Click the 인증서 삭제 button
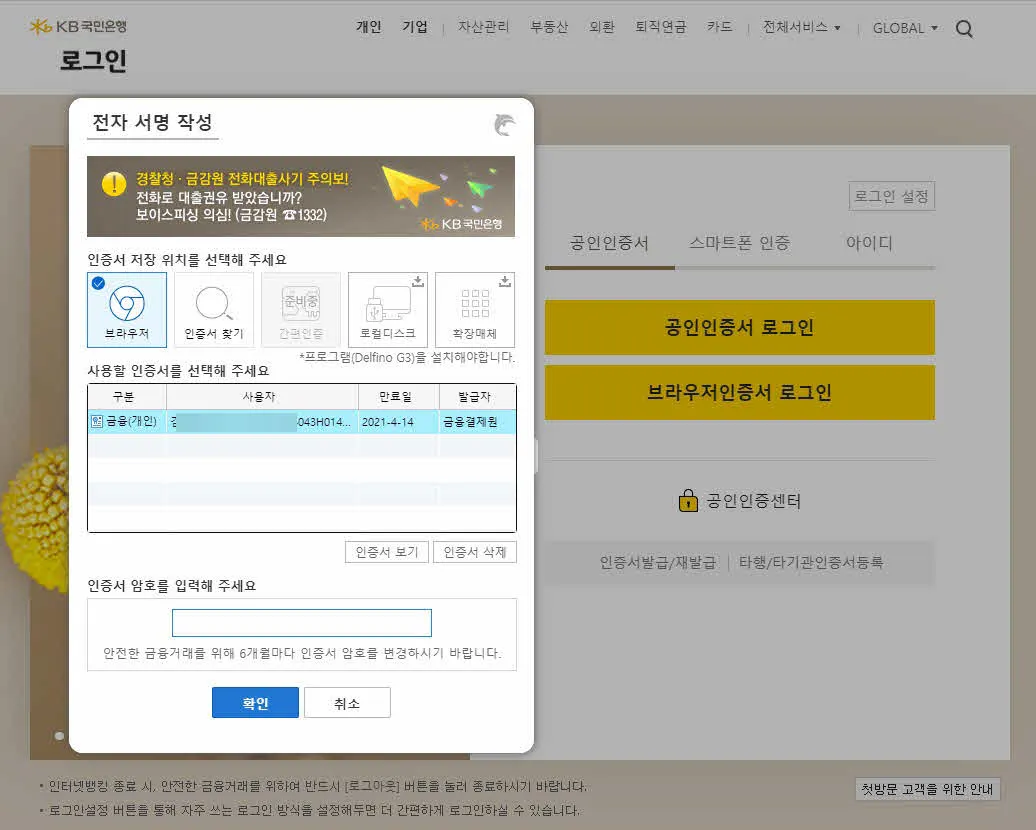1036x830 pixels. (x=474, y=552)
